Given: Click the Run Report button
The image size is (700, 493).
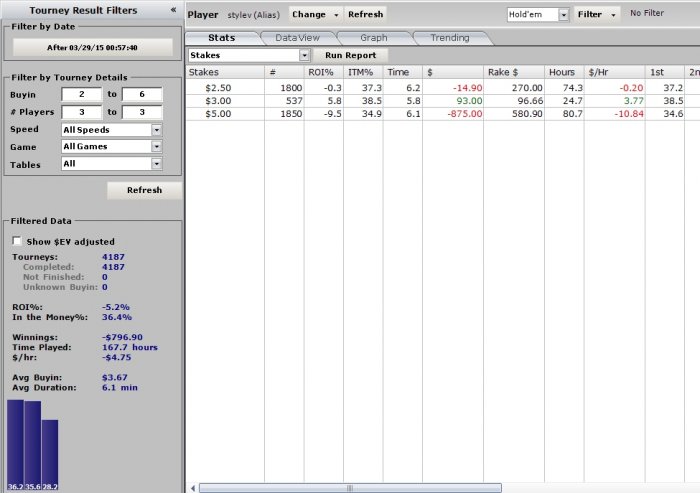Looking at the screenshot, I should 350,55.
